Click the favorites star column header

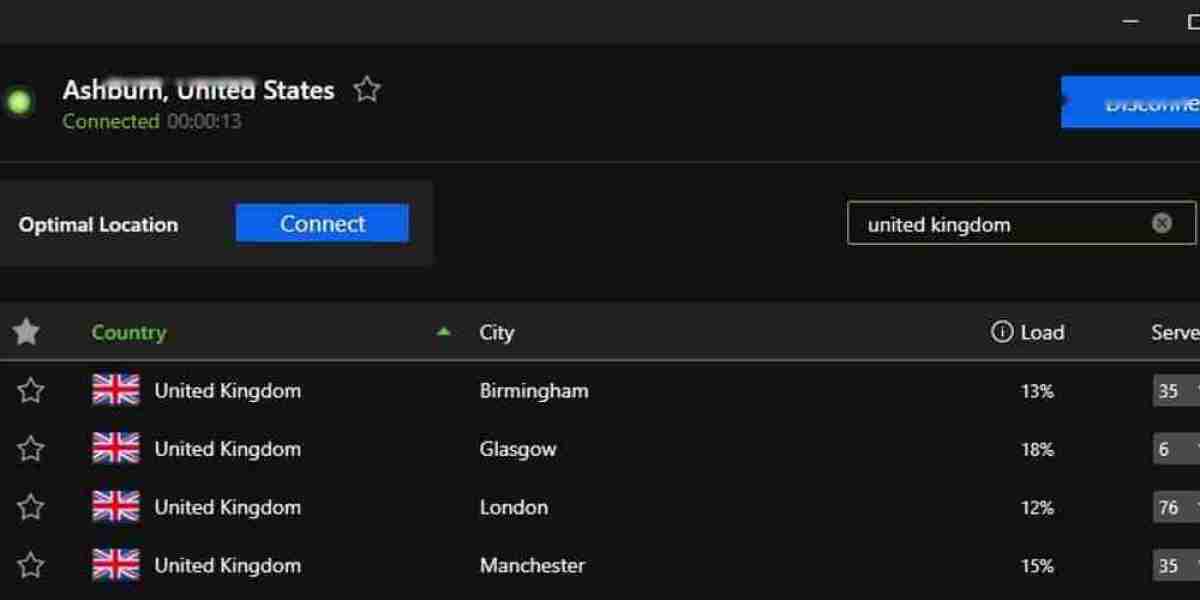26,331
